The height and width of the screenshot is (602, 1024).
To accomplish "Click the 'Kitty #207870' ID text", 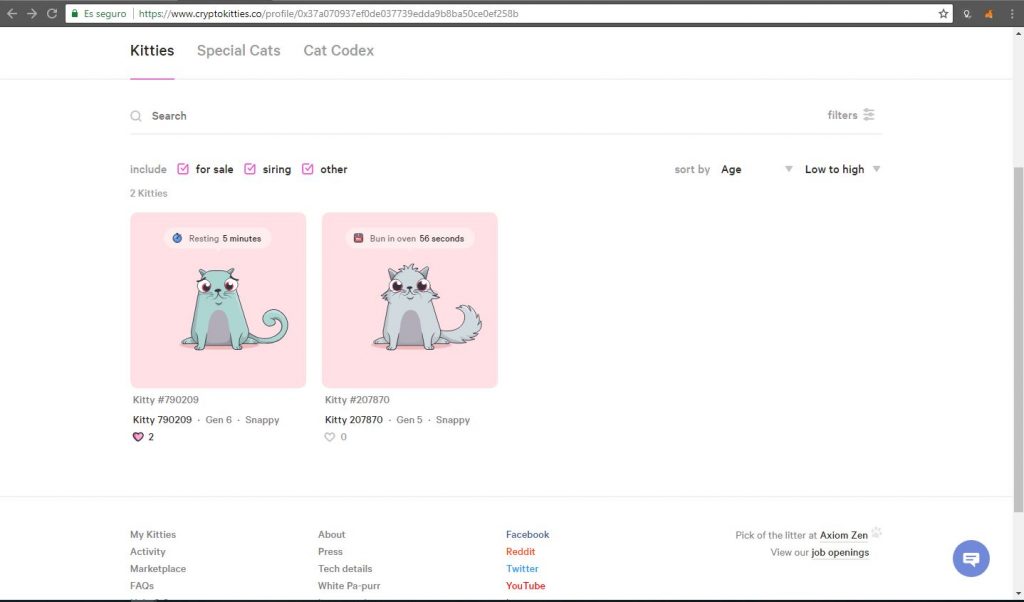I will tap(357, 400).
